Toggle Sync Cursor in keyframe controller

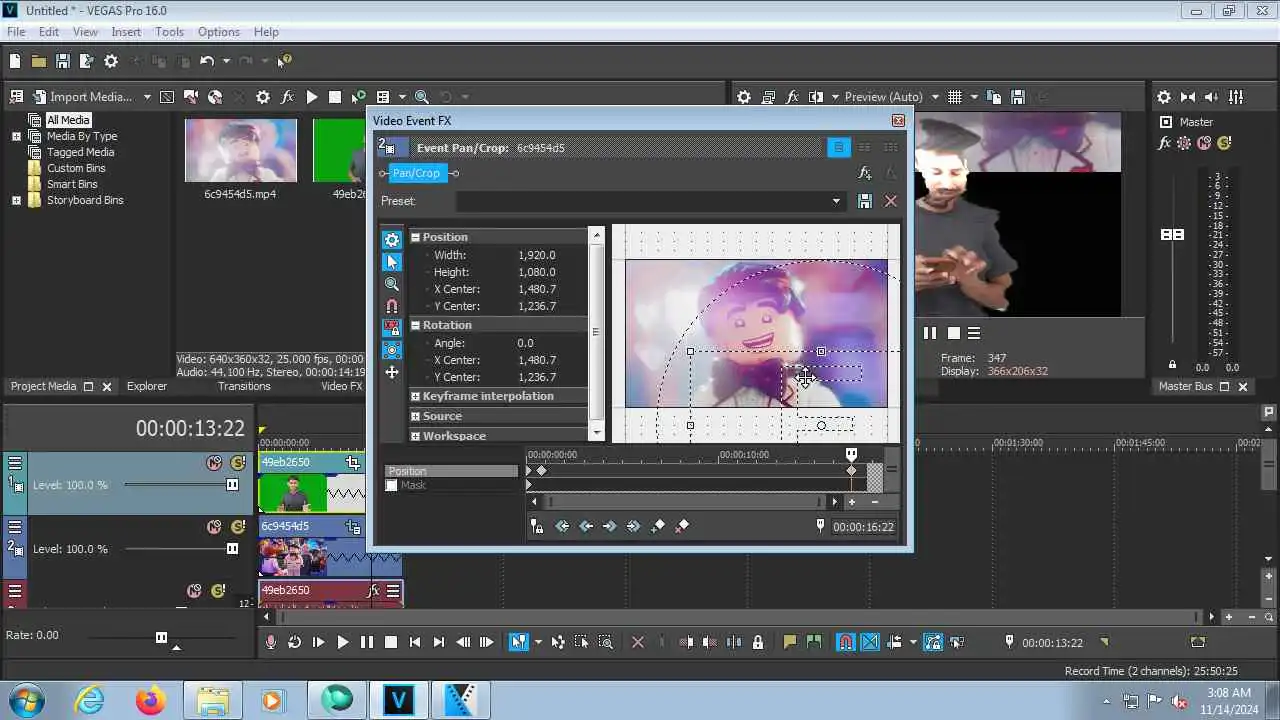pos(537,526)
